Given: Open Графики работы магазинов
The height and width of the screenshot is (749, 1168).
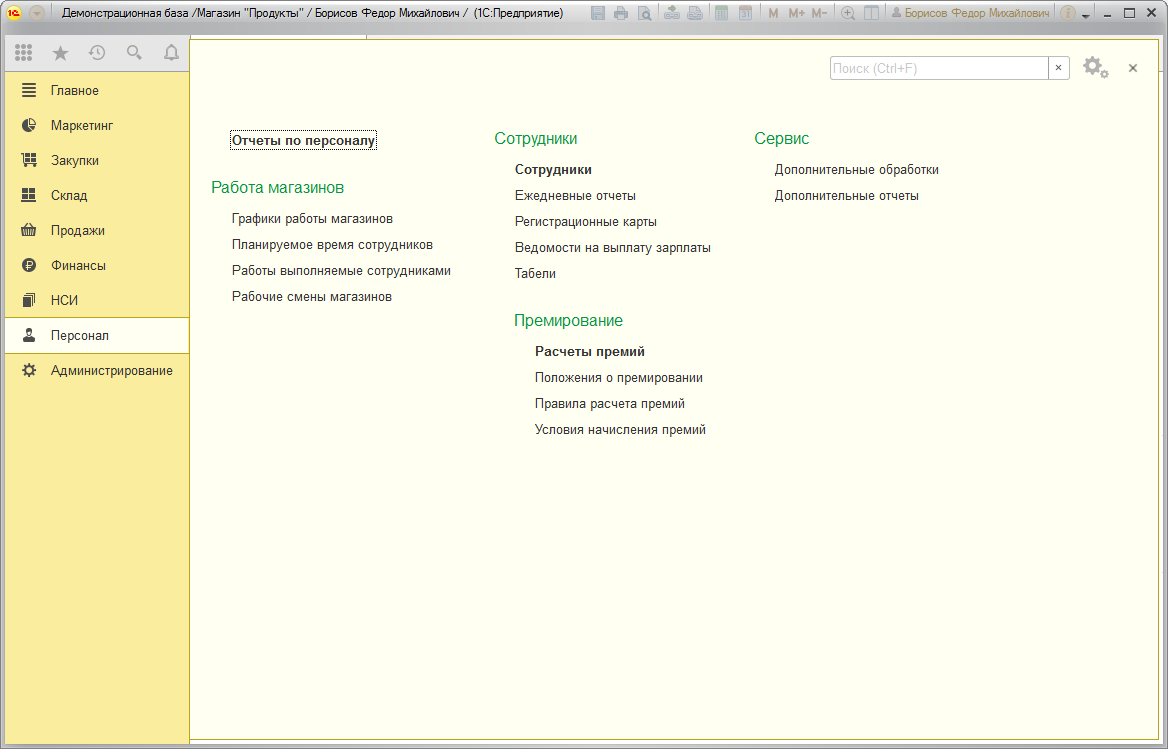Looking at the screenshot, I should coord(312,219).
